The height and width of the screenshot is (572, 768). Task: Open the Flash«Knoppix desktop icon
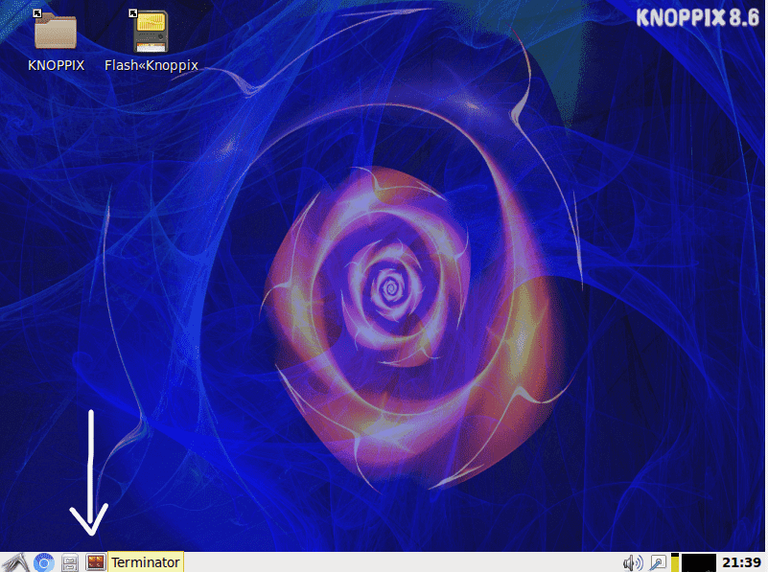pos(150,31)
